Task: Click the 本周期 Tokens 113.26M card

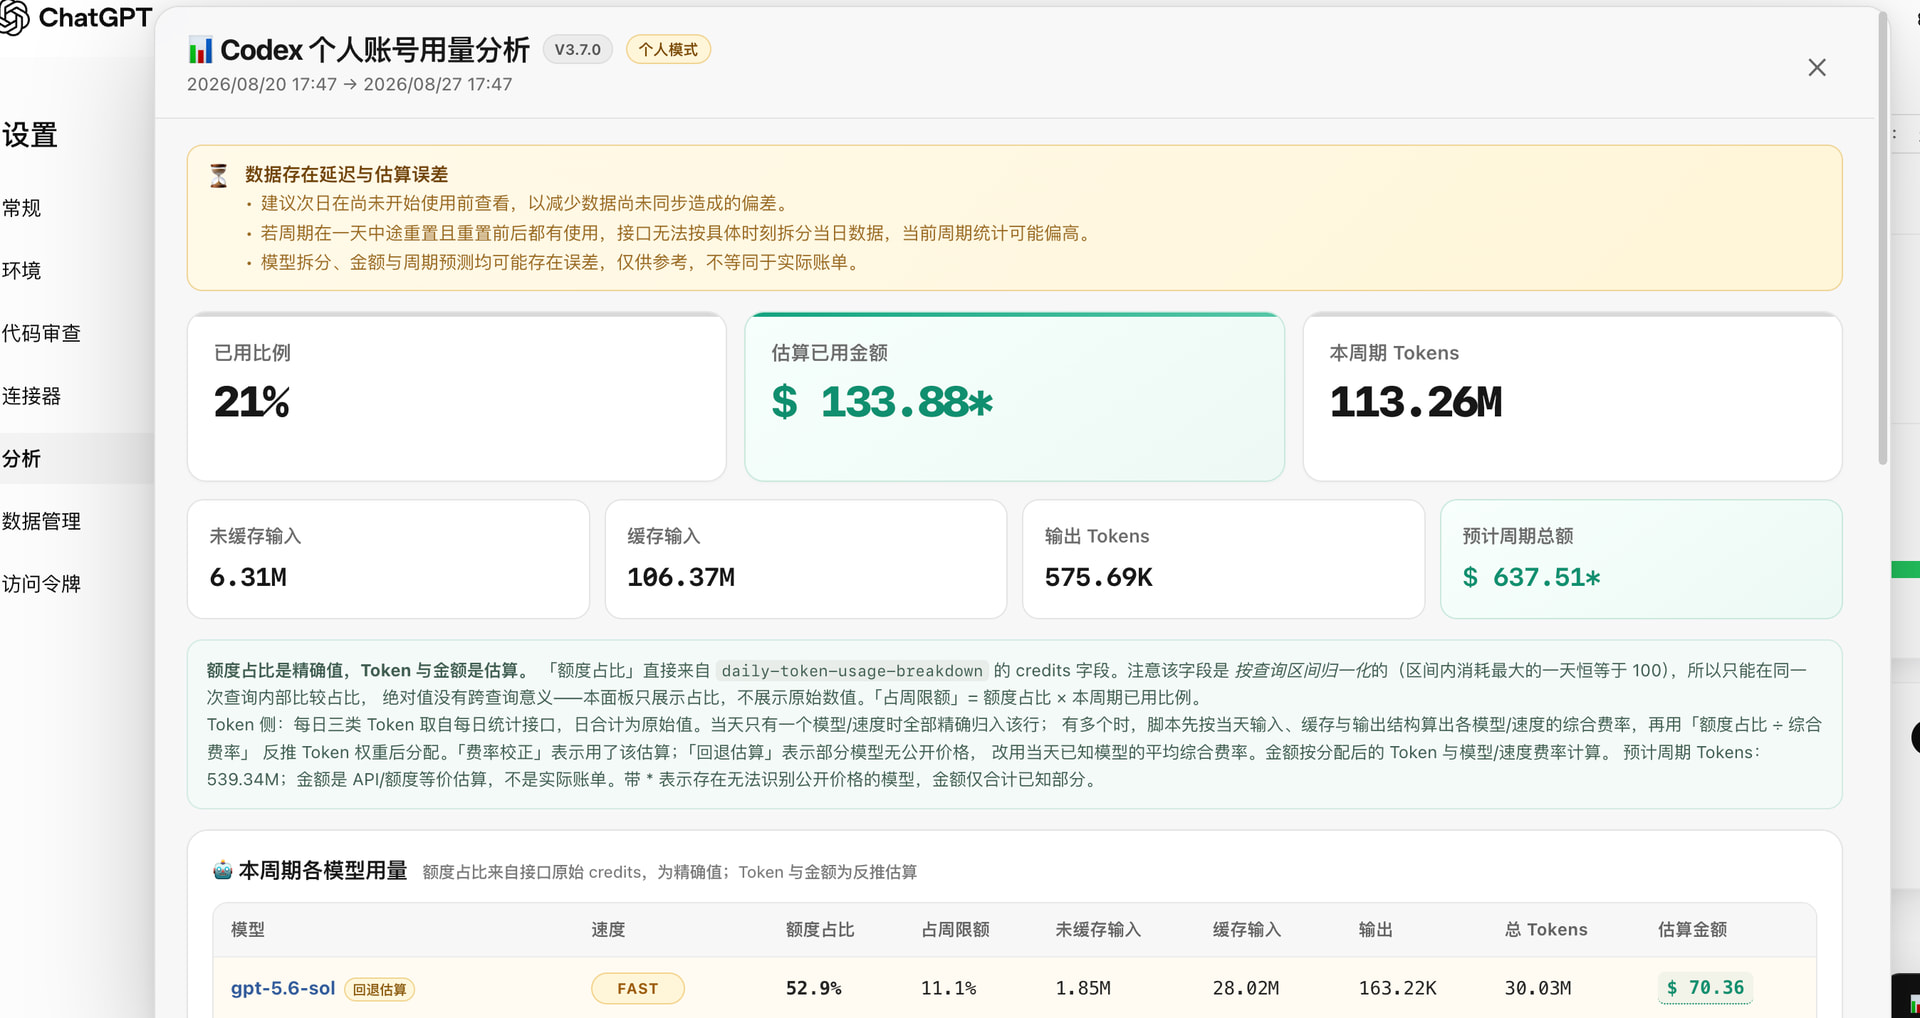Action: click(1573, 397)
